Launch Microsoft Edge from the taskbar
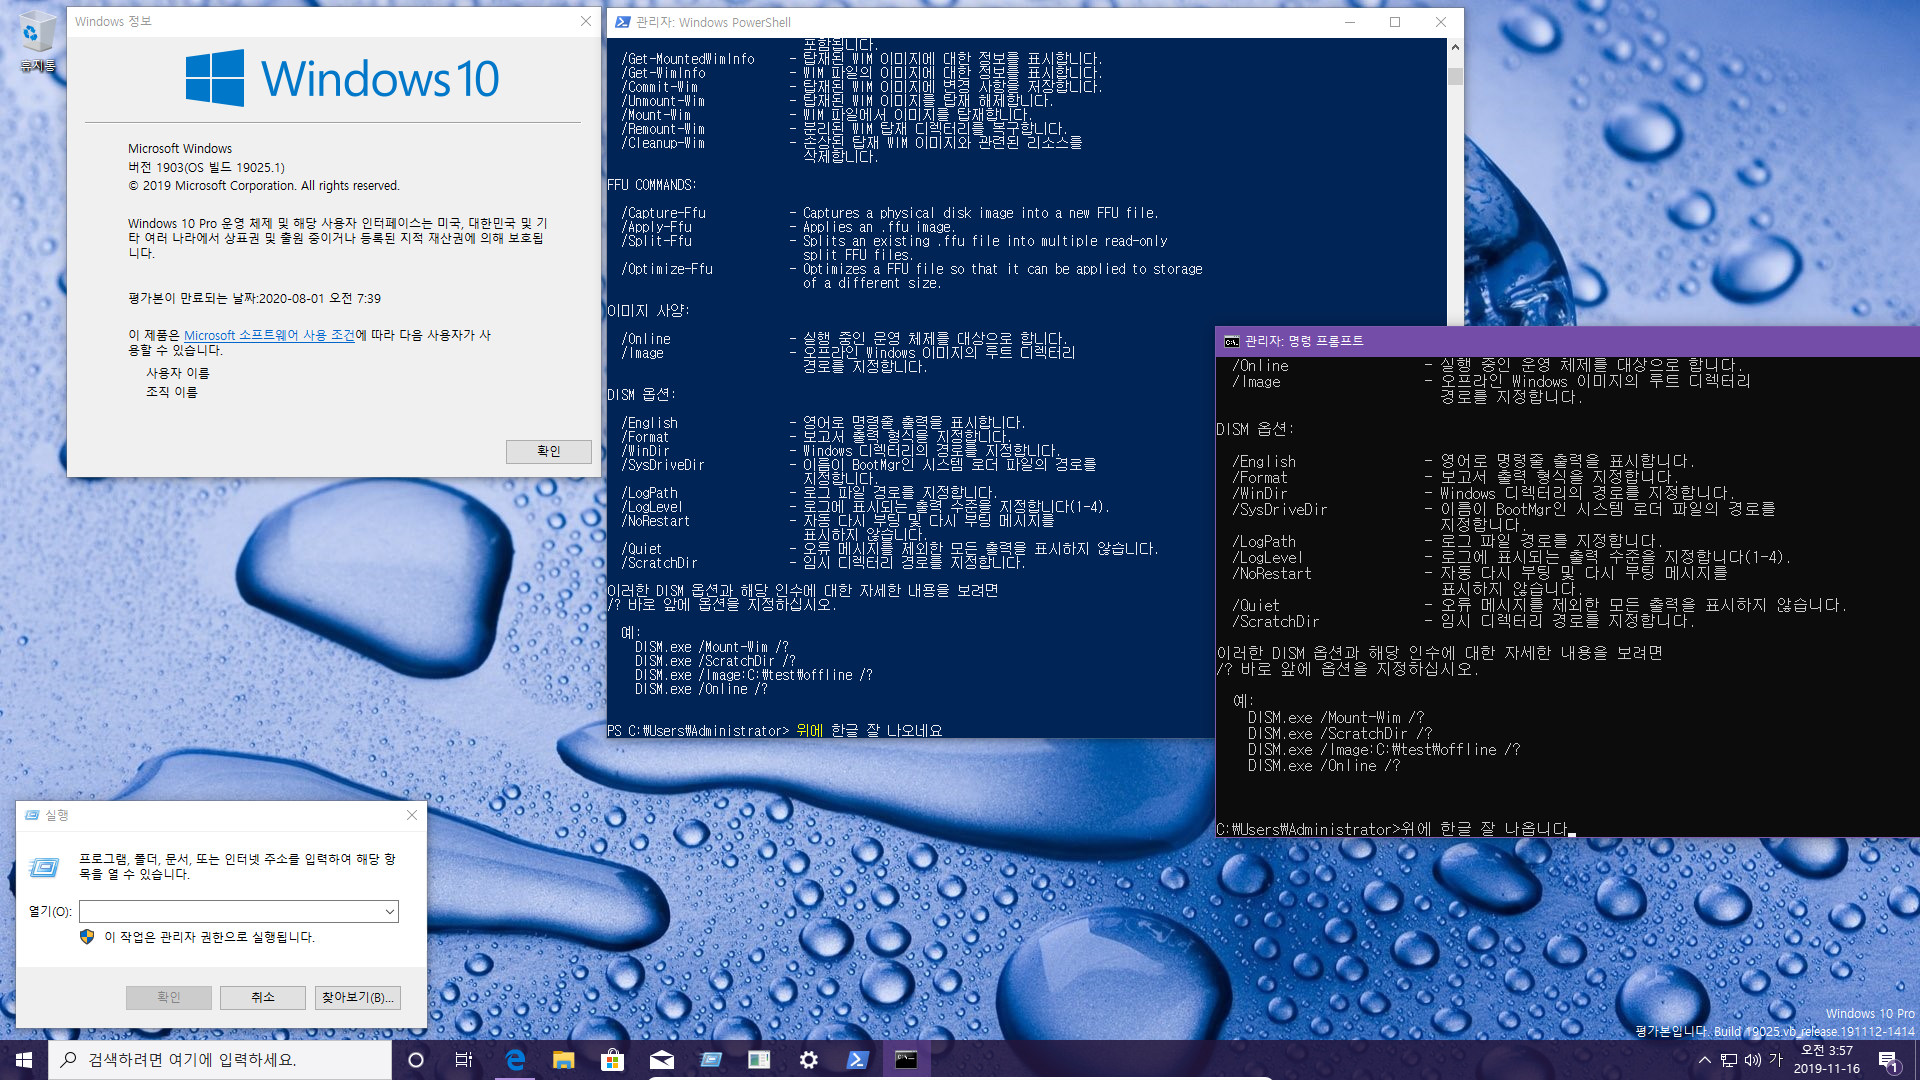1920x1080 pixels. [x=515, y=1060]
